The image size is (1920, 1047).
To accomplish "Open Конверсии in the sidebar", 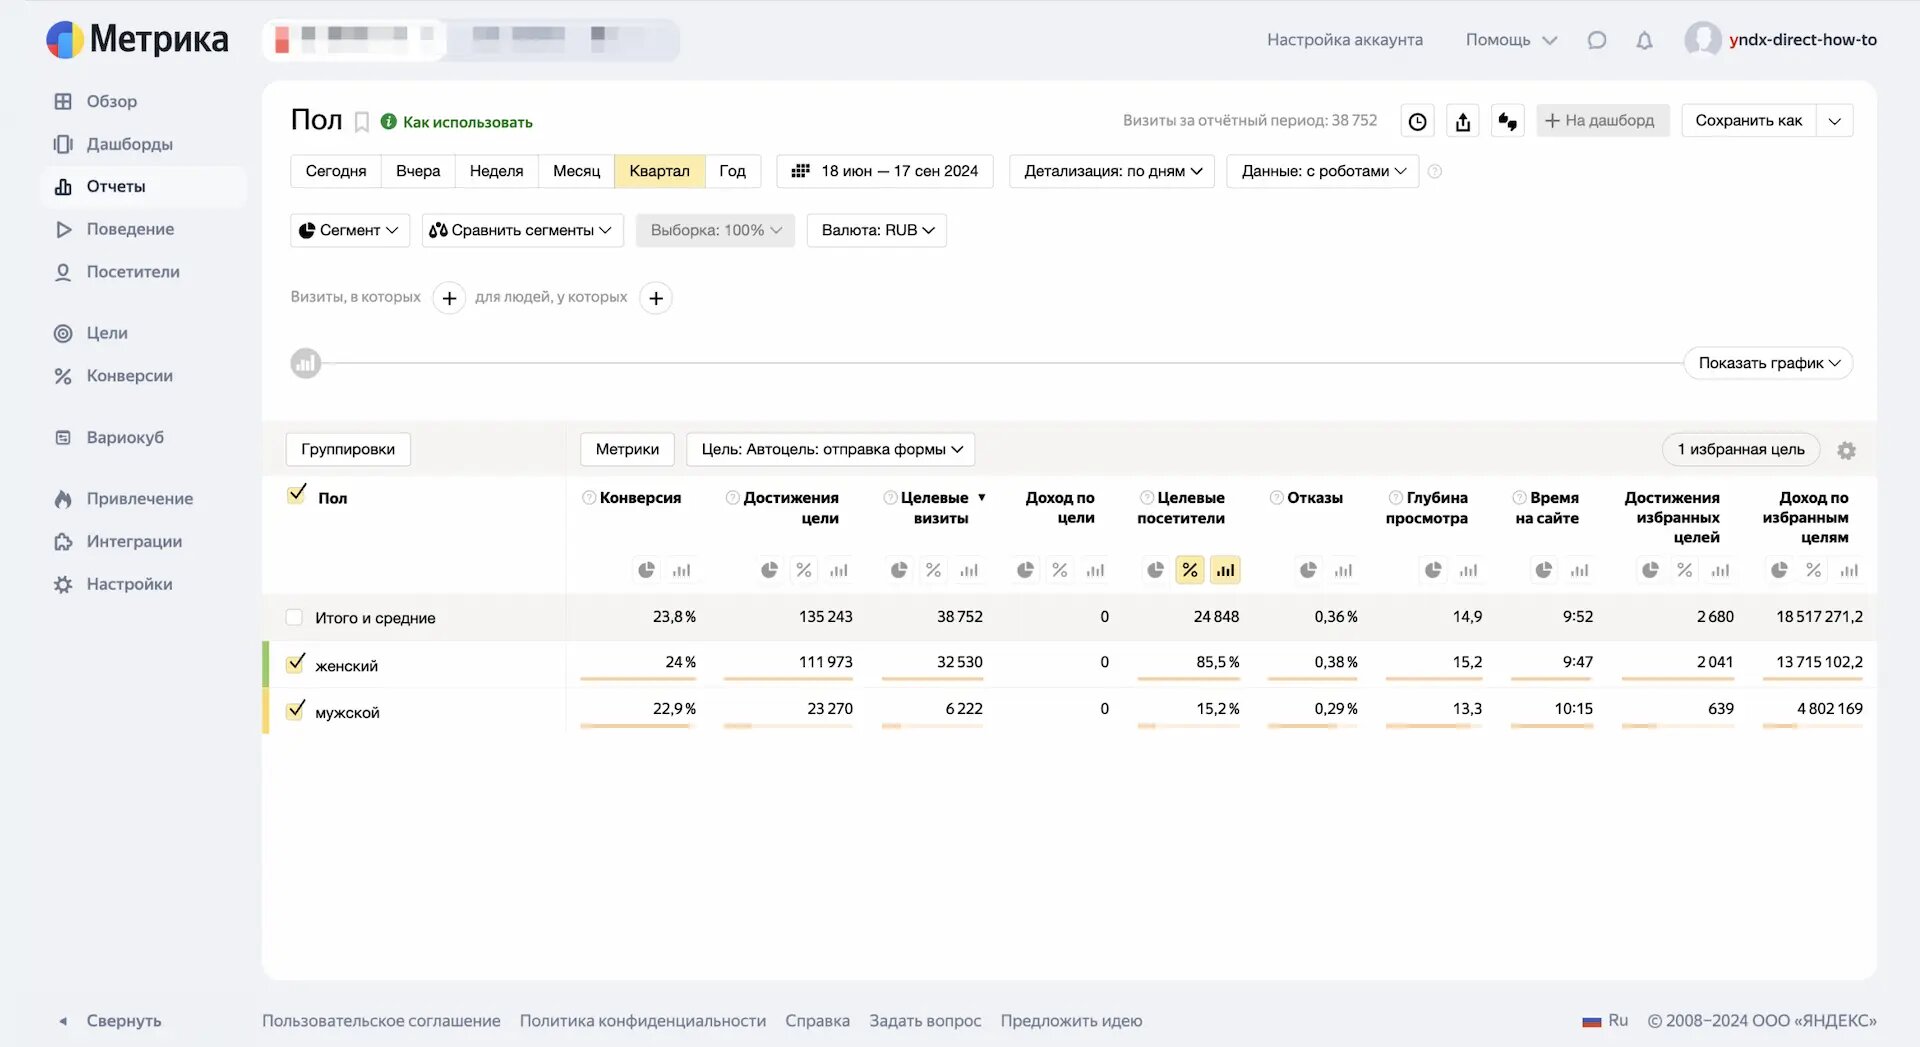I will point(129,376).
